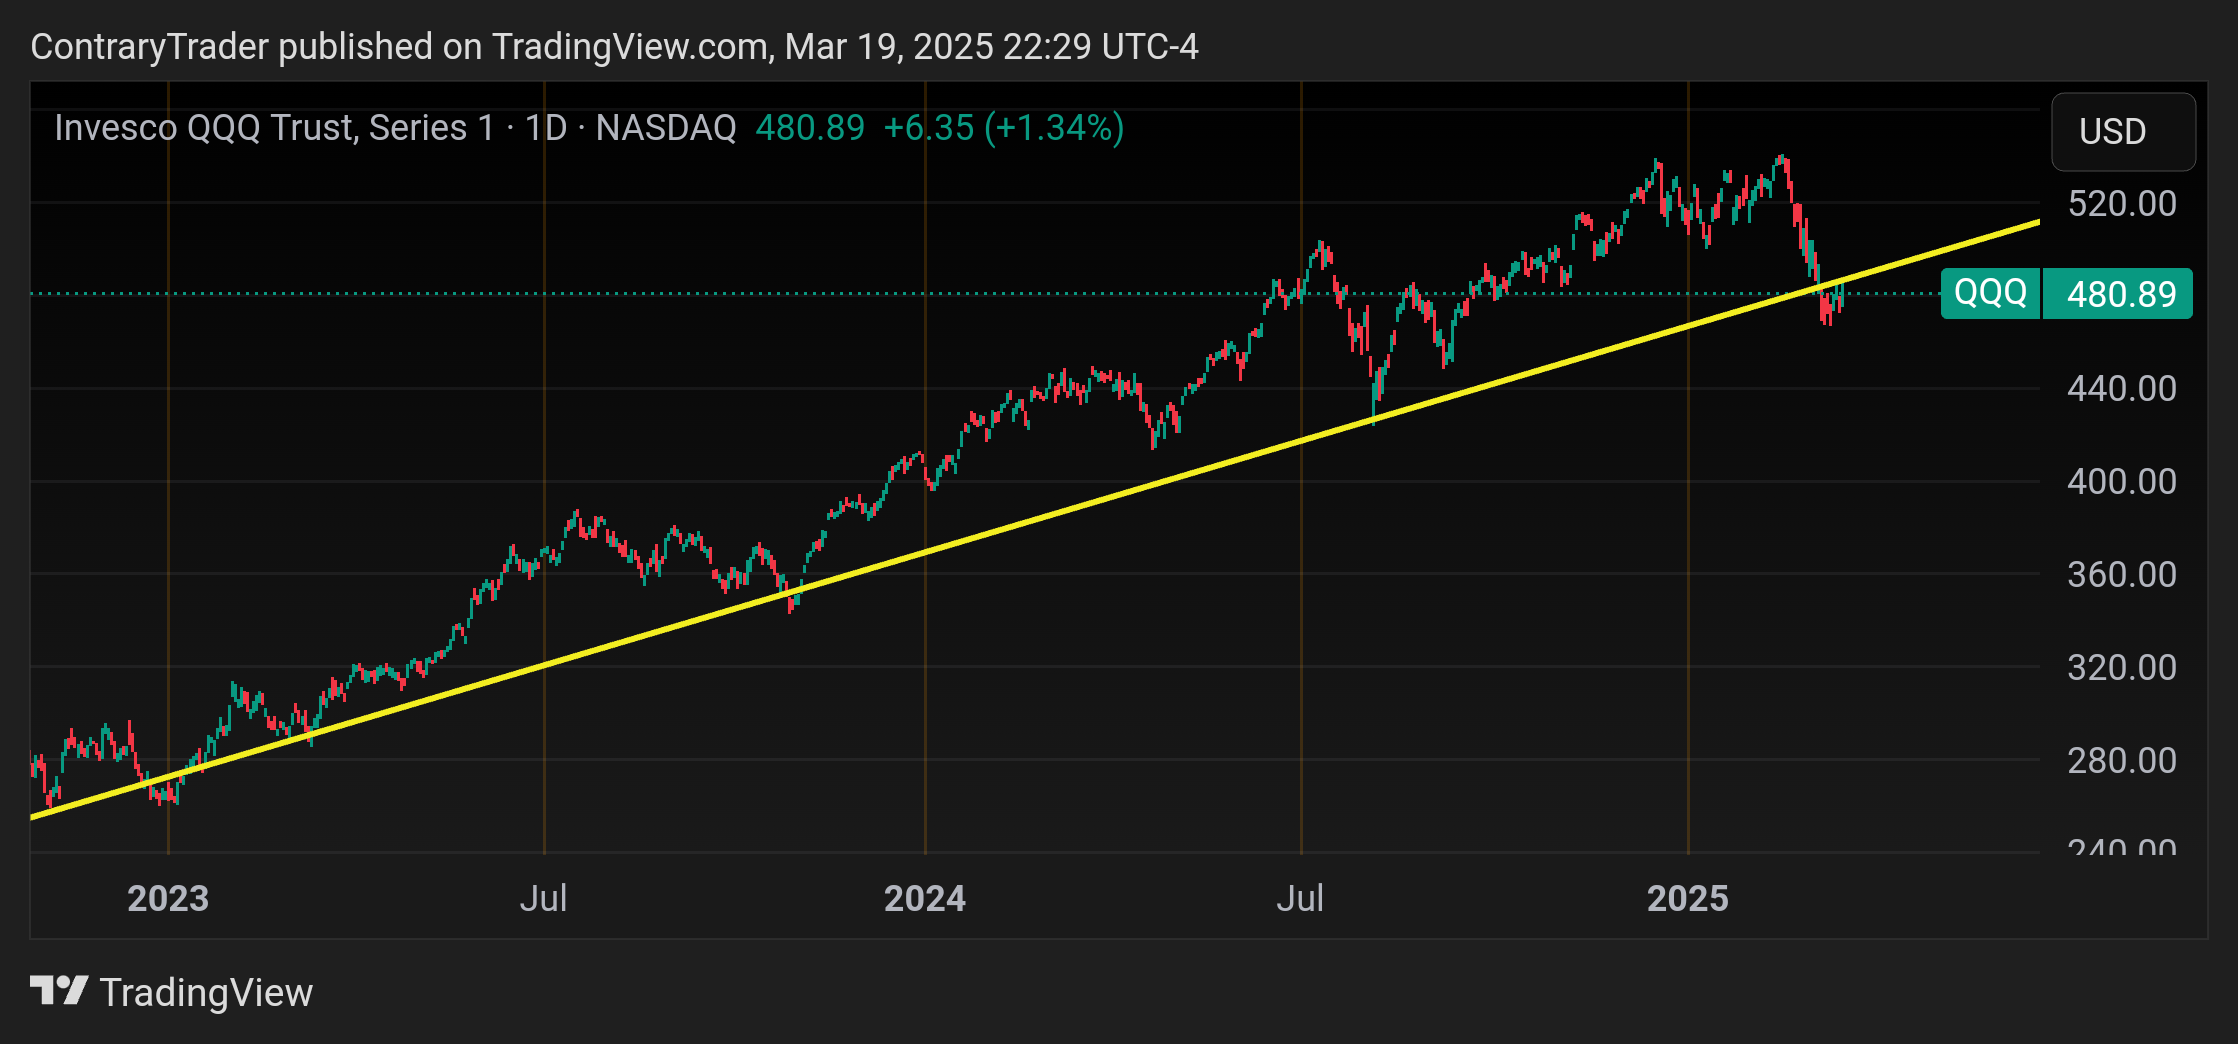Click the header price value 480.89
This screenshot has width=2238, height=1044.
pos(810,128)
